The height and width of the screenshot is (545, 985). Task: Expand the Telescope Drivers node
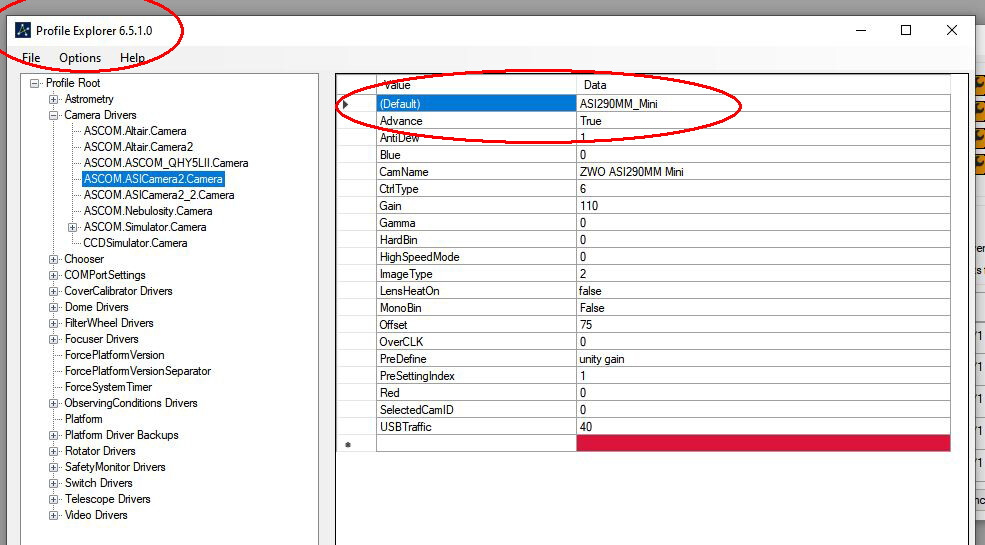pos(54,499)
